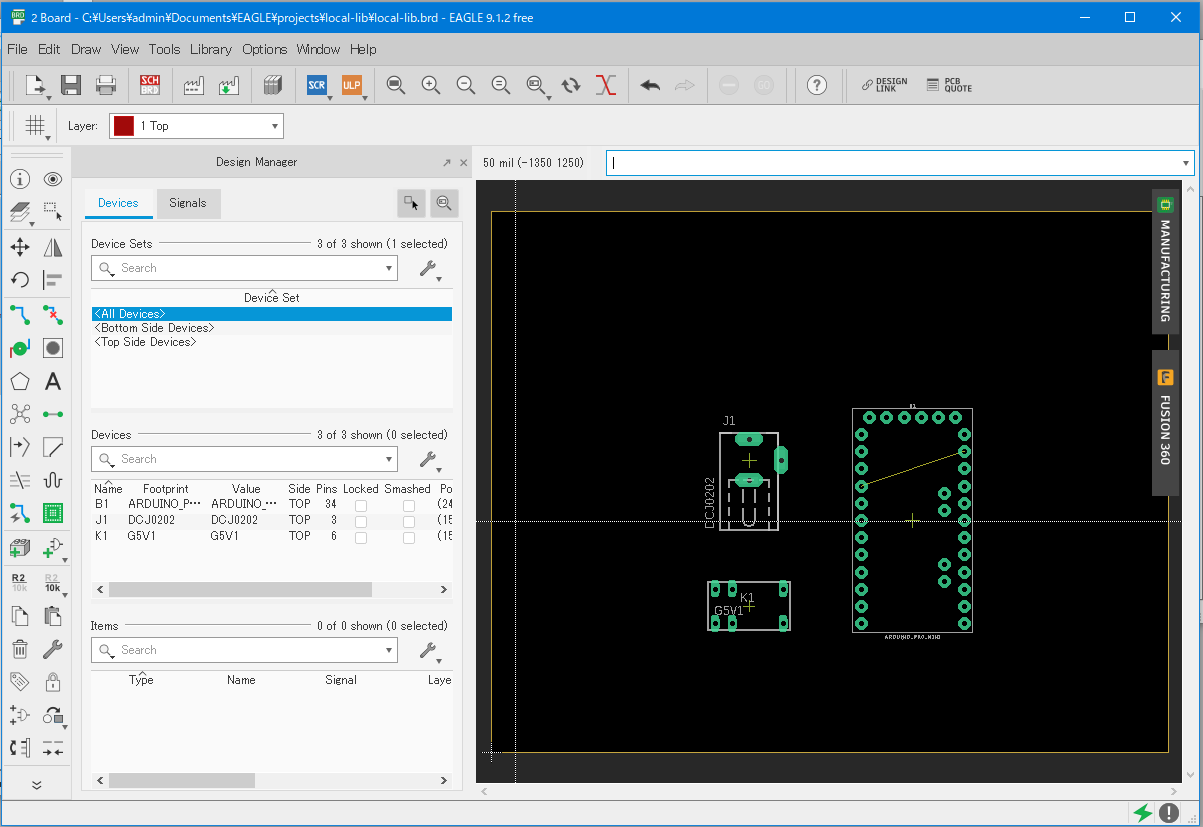Open Items wrench options menu
This screenshot has width=1203, height=827.
coord(430,651)
